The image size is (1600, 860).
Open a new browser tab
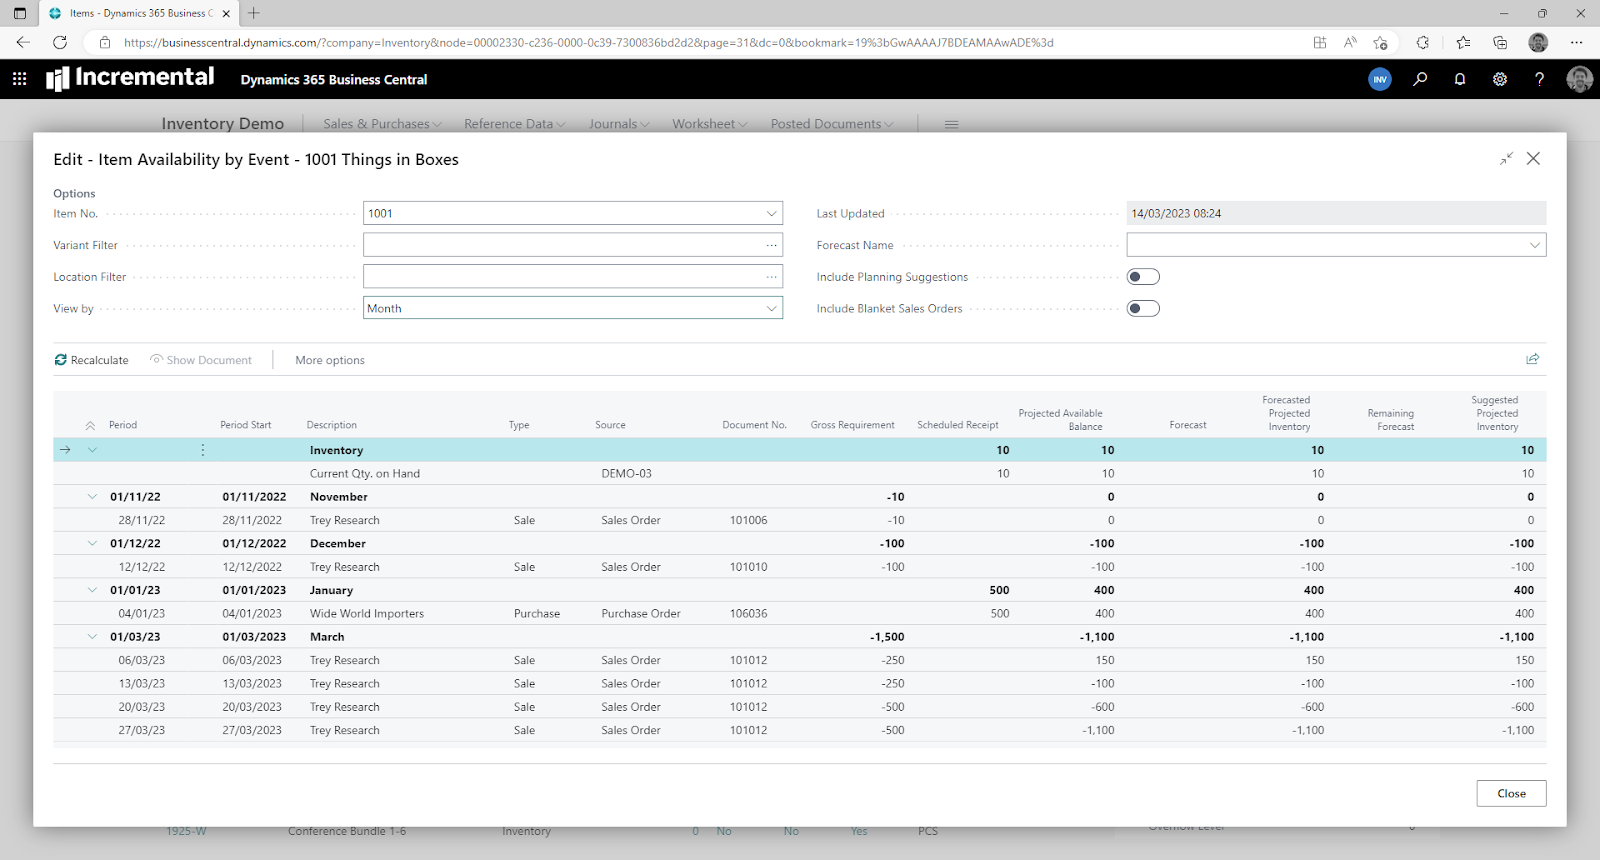pyautogui.click(x=254, y=13)
